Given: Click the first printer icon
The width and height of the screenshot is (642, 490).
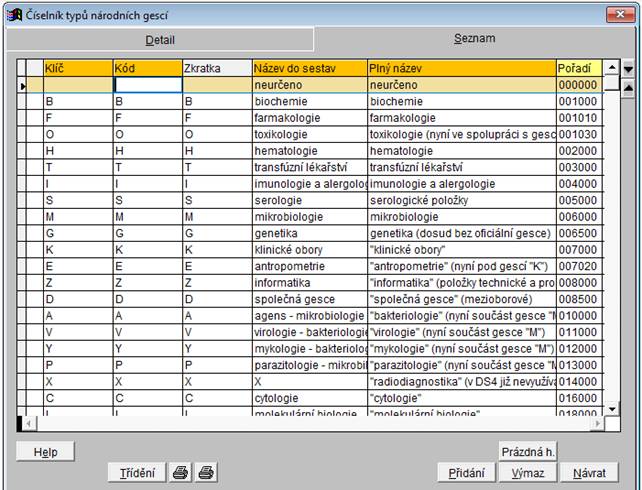Looking at the screenshot, I should (x=181, y=473).
